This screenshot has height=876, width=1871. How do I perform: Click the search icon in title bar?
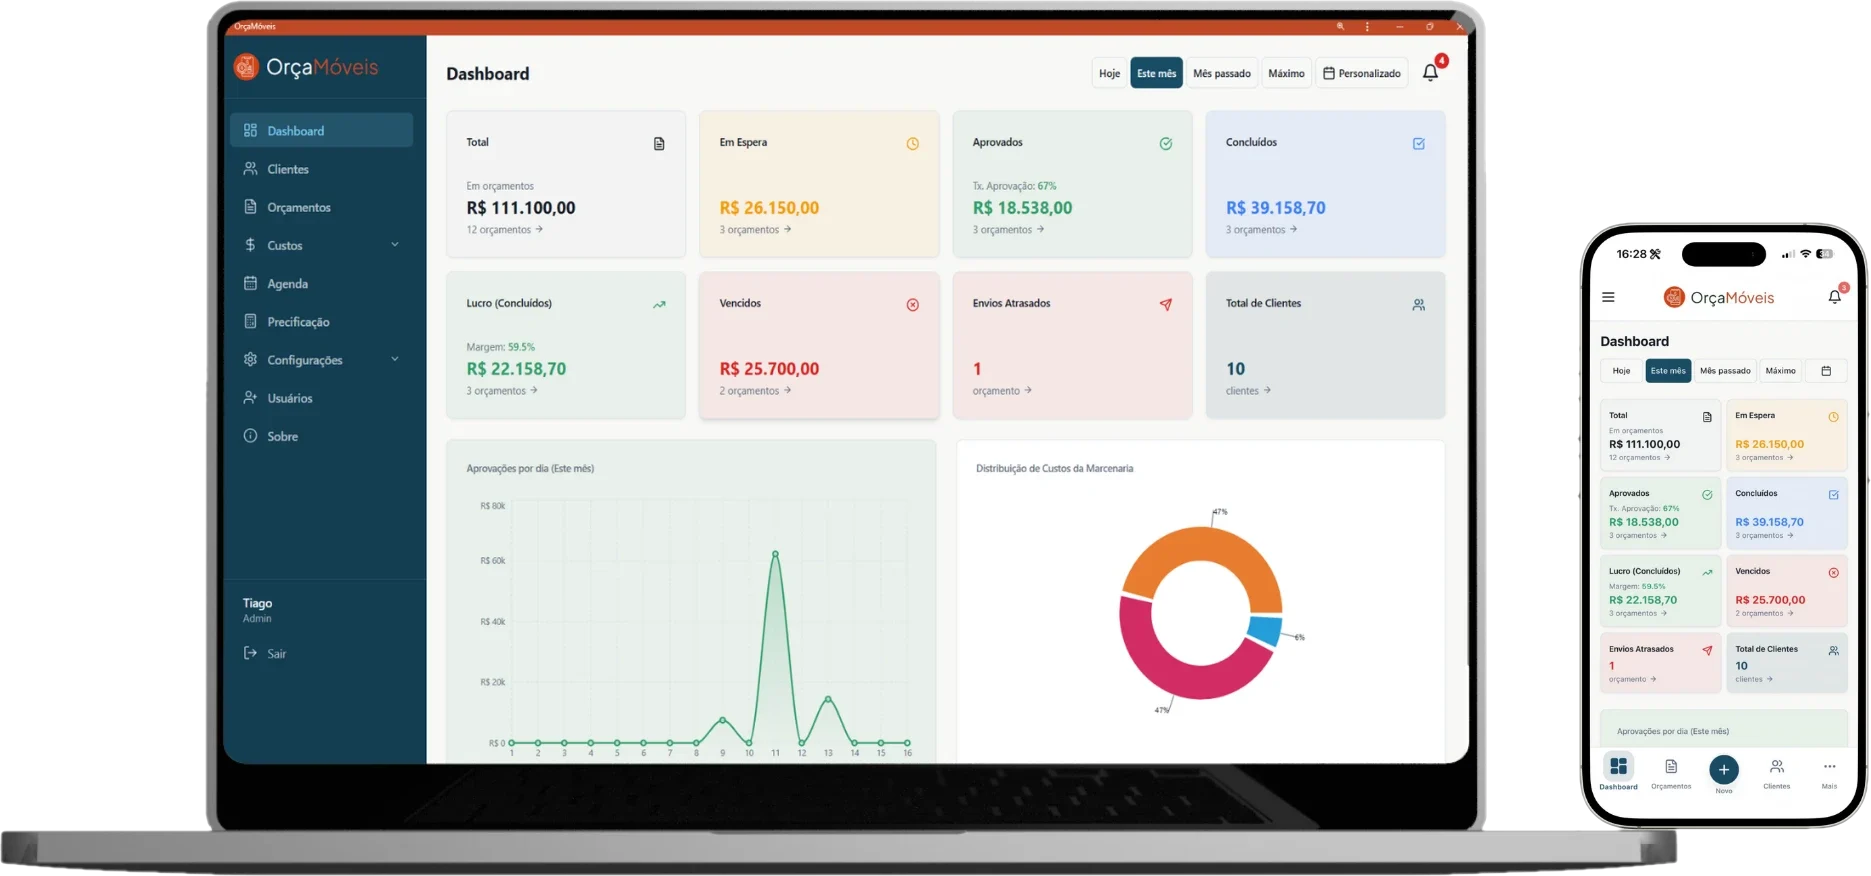click(1341, 27)
